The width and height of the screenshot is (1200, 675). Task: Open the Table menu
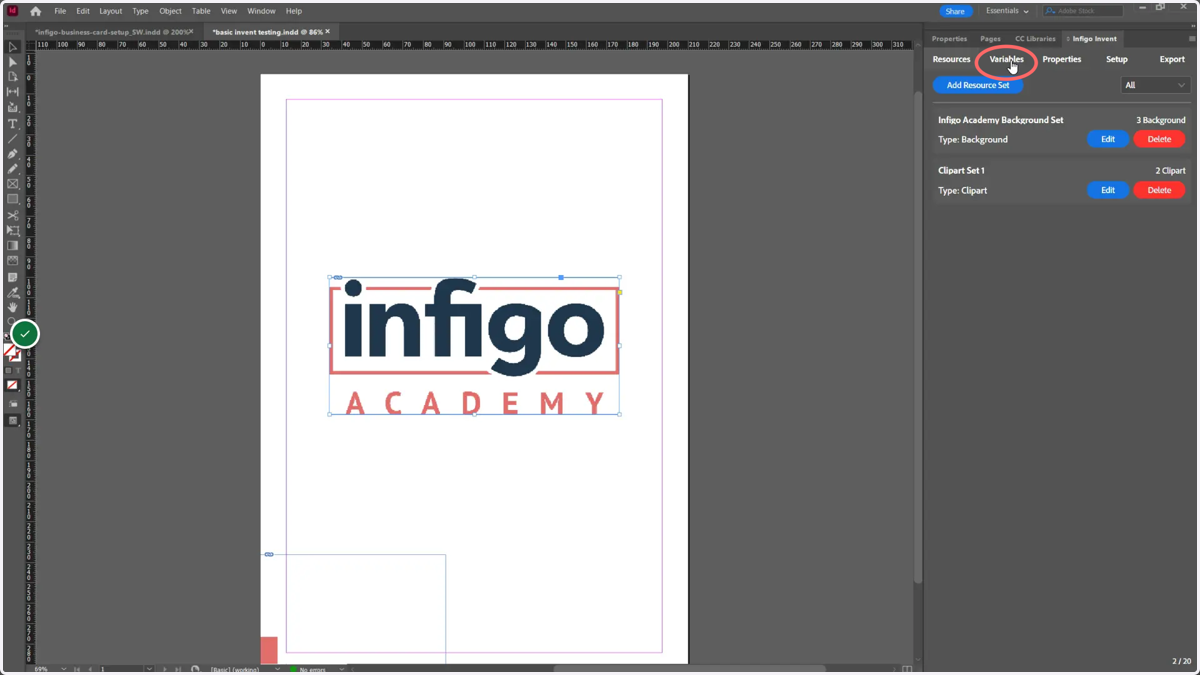pos(201,11)
